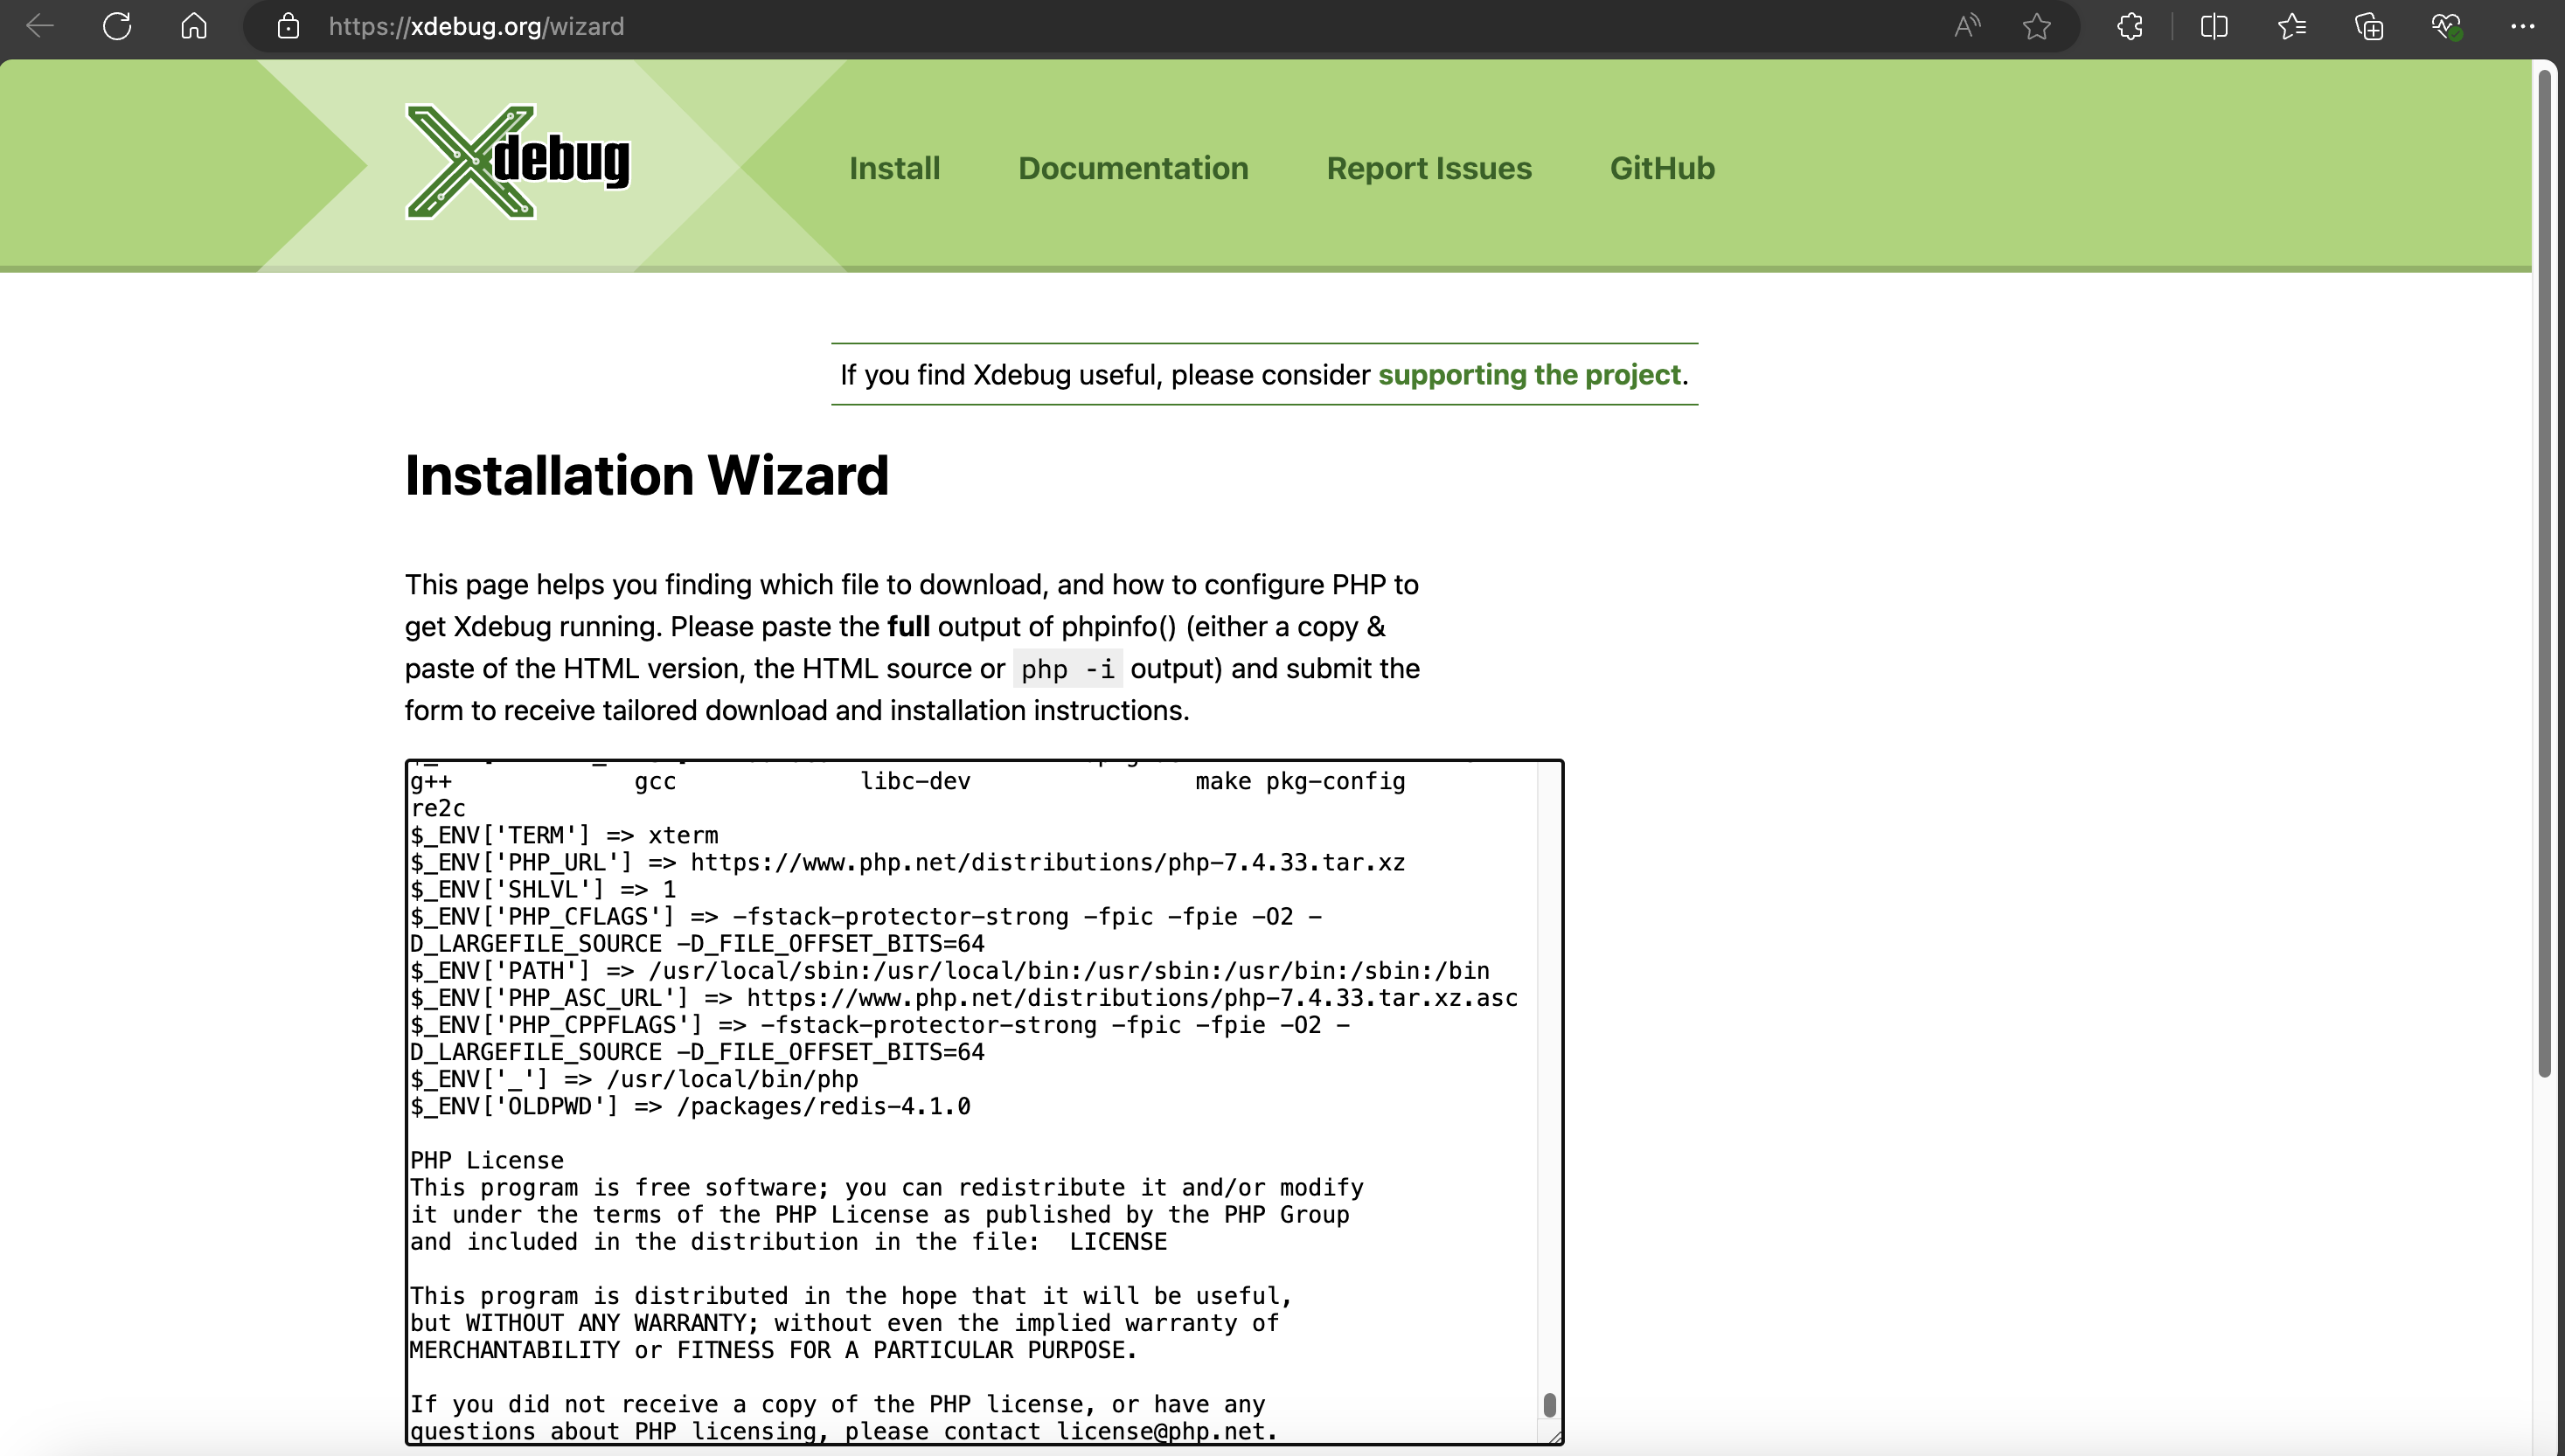Open Browser essentials heart icon
2565x1456 pixels.
(x=2446, y=26)
